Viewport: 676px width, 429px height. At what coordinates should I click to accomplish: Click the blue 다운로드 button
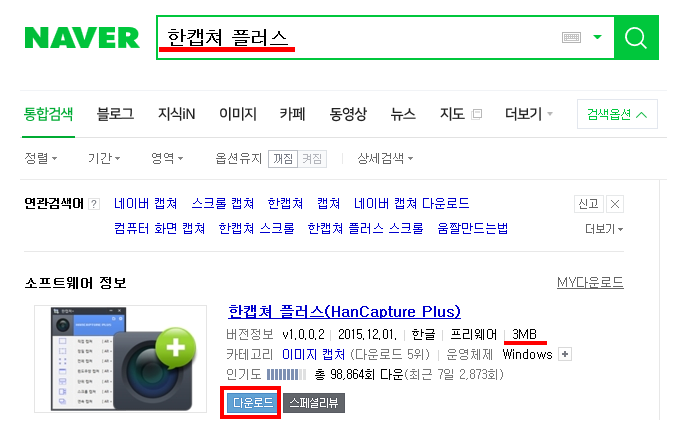pos(253,403)
